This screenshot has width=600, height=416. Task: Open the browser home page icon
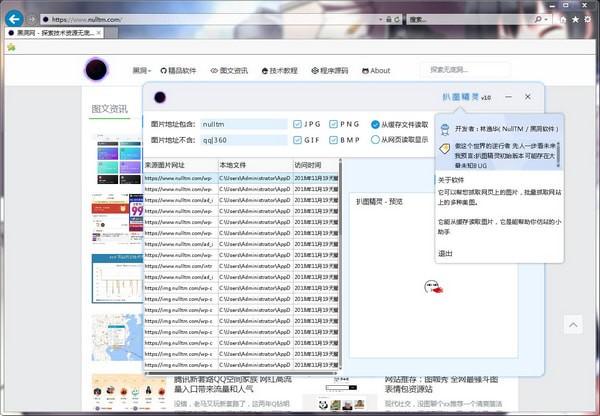563,19
